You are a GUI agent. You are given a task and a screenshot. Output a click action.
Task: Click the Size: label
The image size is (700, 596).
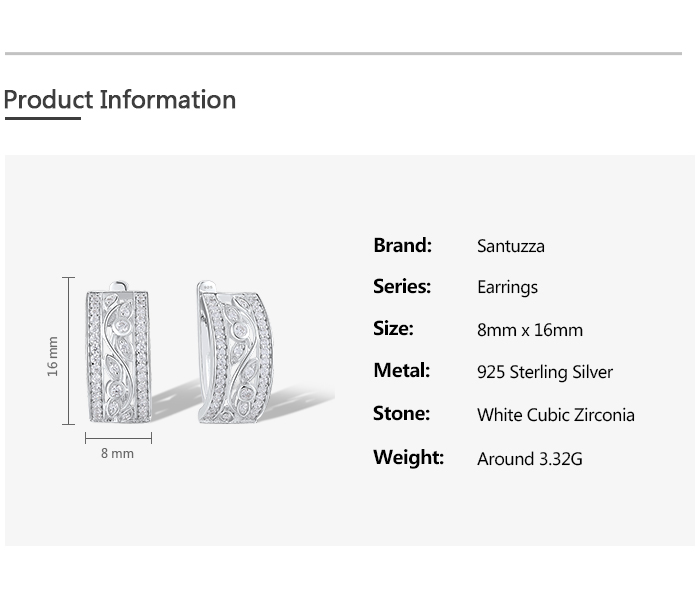pos(393,329)
